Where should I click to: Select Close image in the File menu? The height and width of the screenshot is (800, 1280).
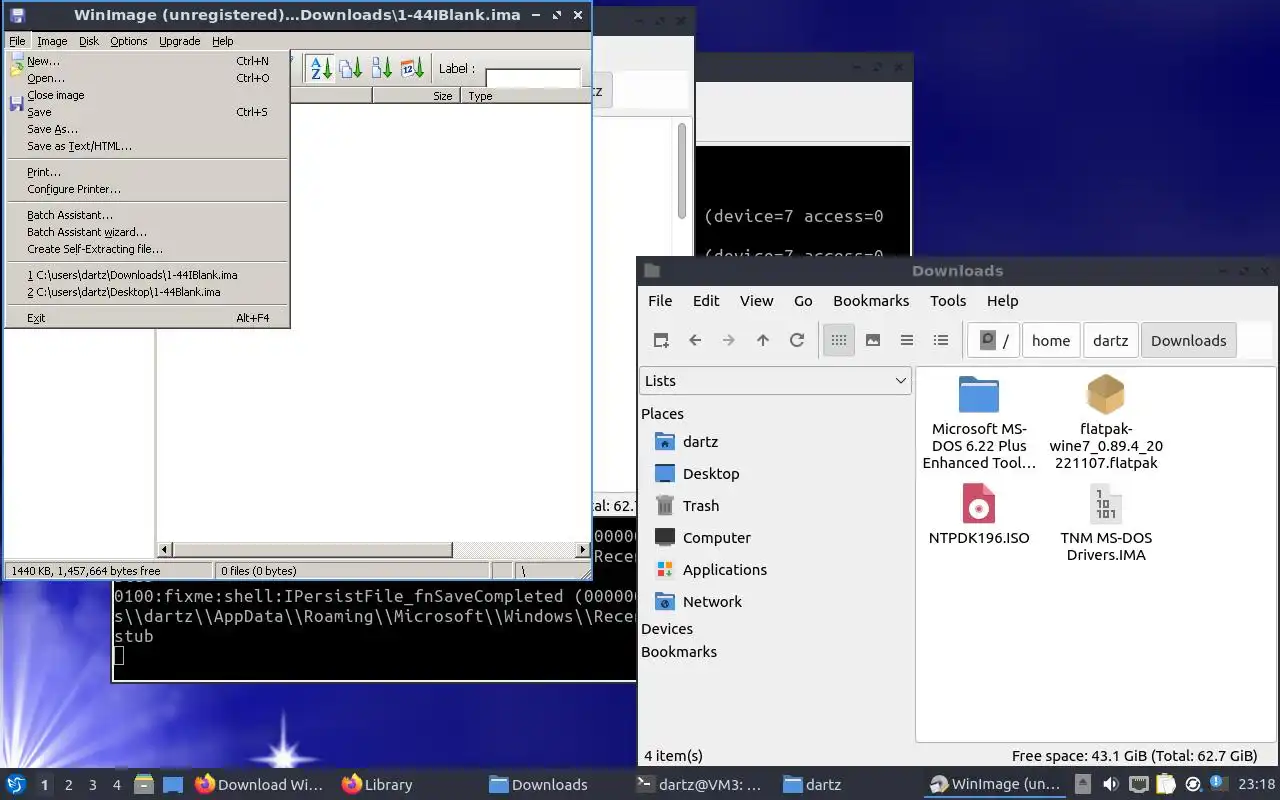point(147,95)
